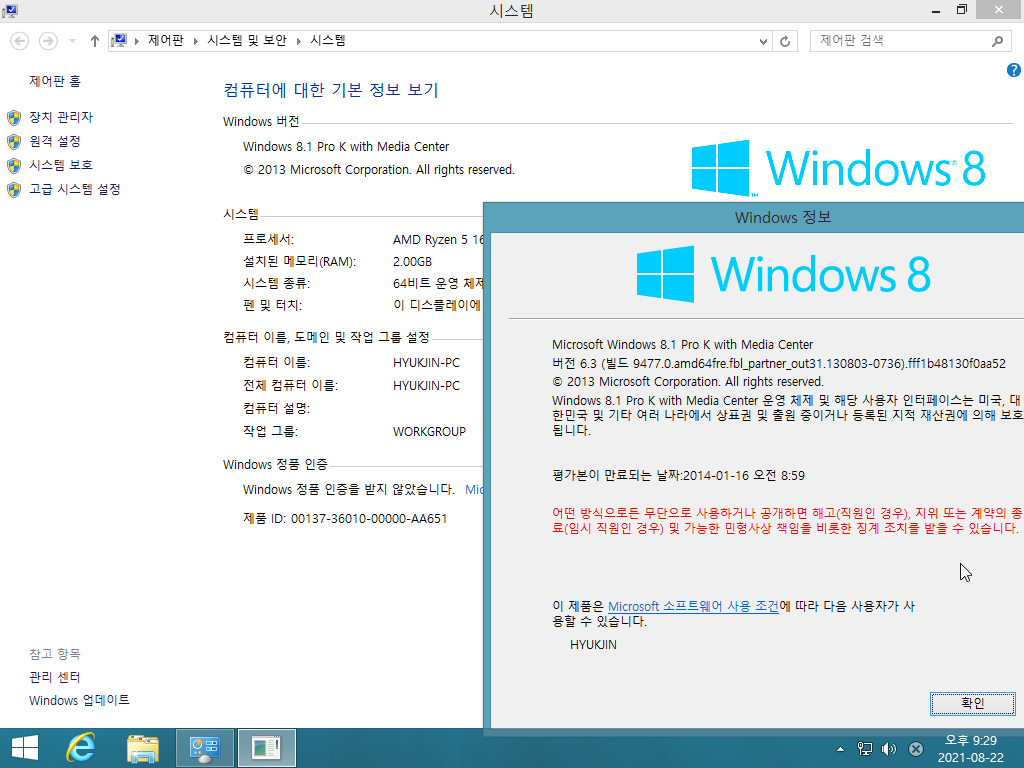Viewport: 1024px width, 768px height.
Task: Click the network tray icon
Action: (x=865, y=749)
